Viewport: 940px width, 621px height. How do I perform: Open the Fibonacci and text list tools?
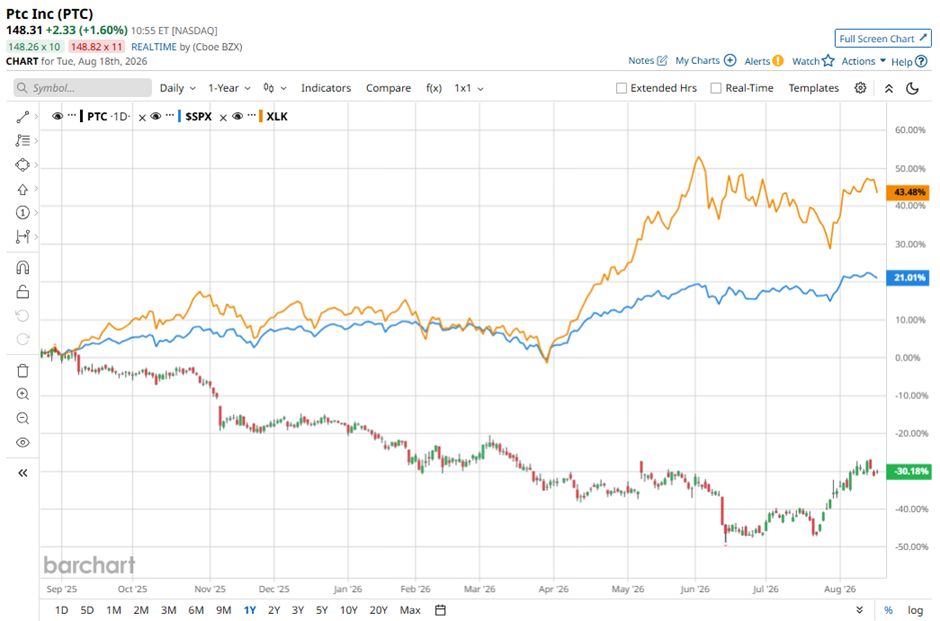[x=23, y=140]
